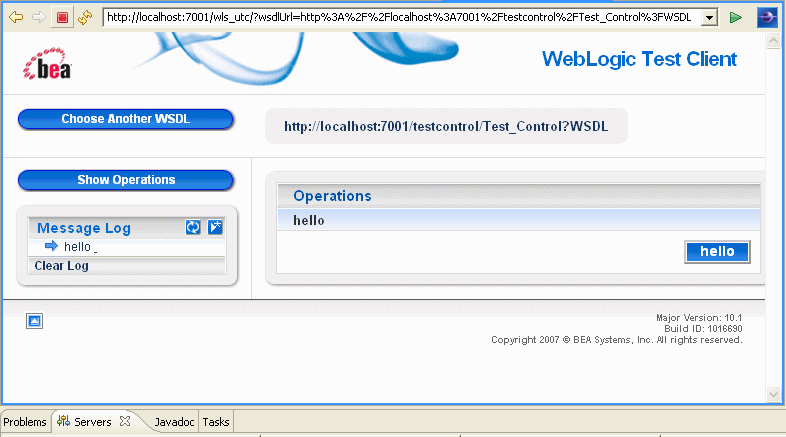Switch to the Servers tab
Viewport: 786px width, 437px height.
click(x=93, y=422)
